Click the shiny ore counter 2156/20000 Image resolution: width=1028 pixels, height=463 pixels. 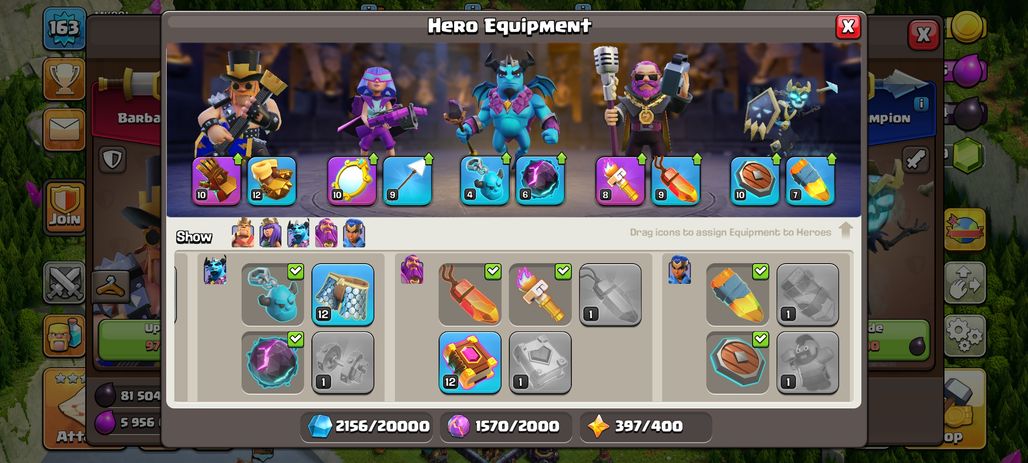(x=368, y=426)
